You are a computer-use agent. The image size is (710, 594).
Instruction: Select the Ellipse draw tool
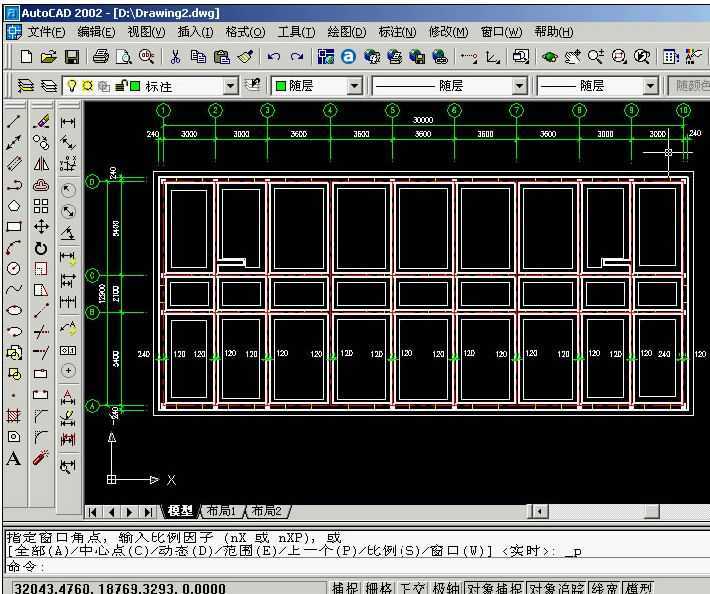coord(14,310)
